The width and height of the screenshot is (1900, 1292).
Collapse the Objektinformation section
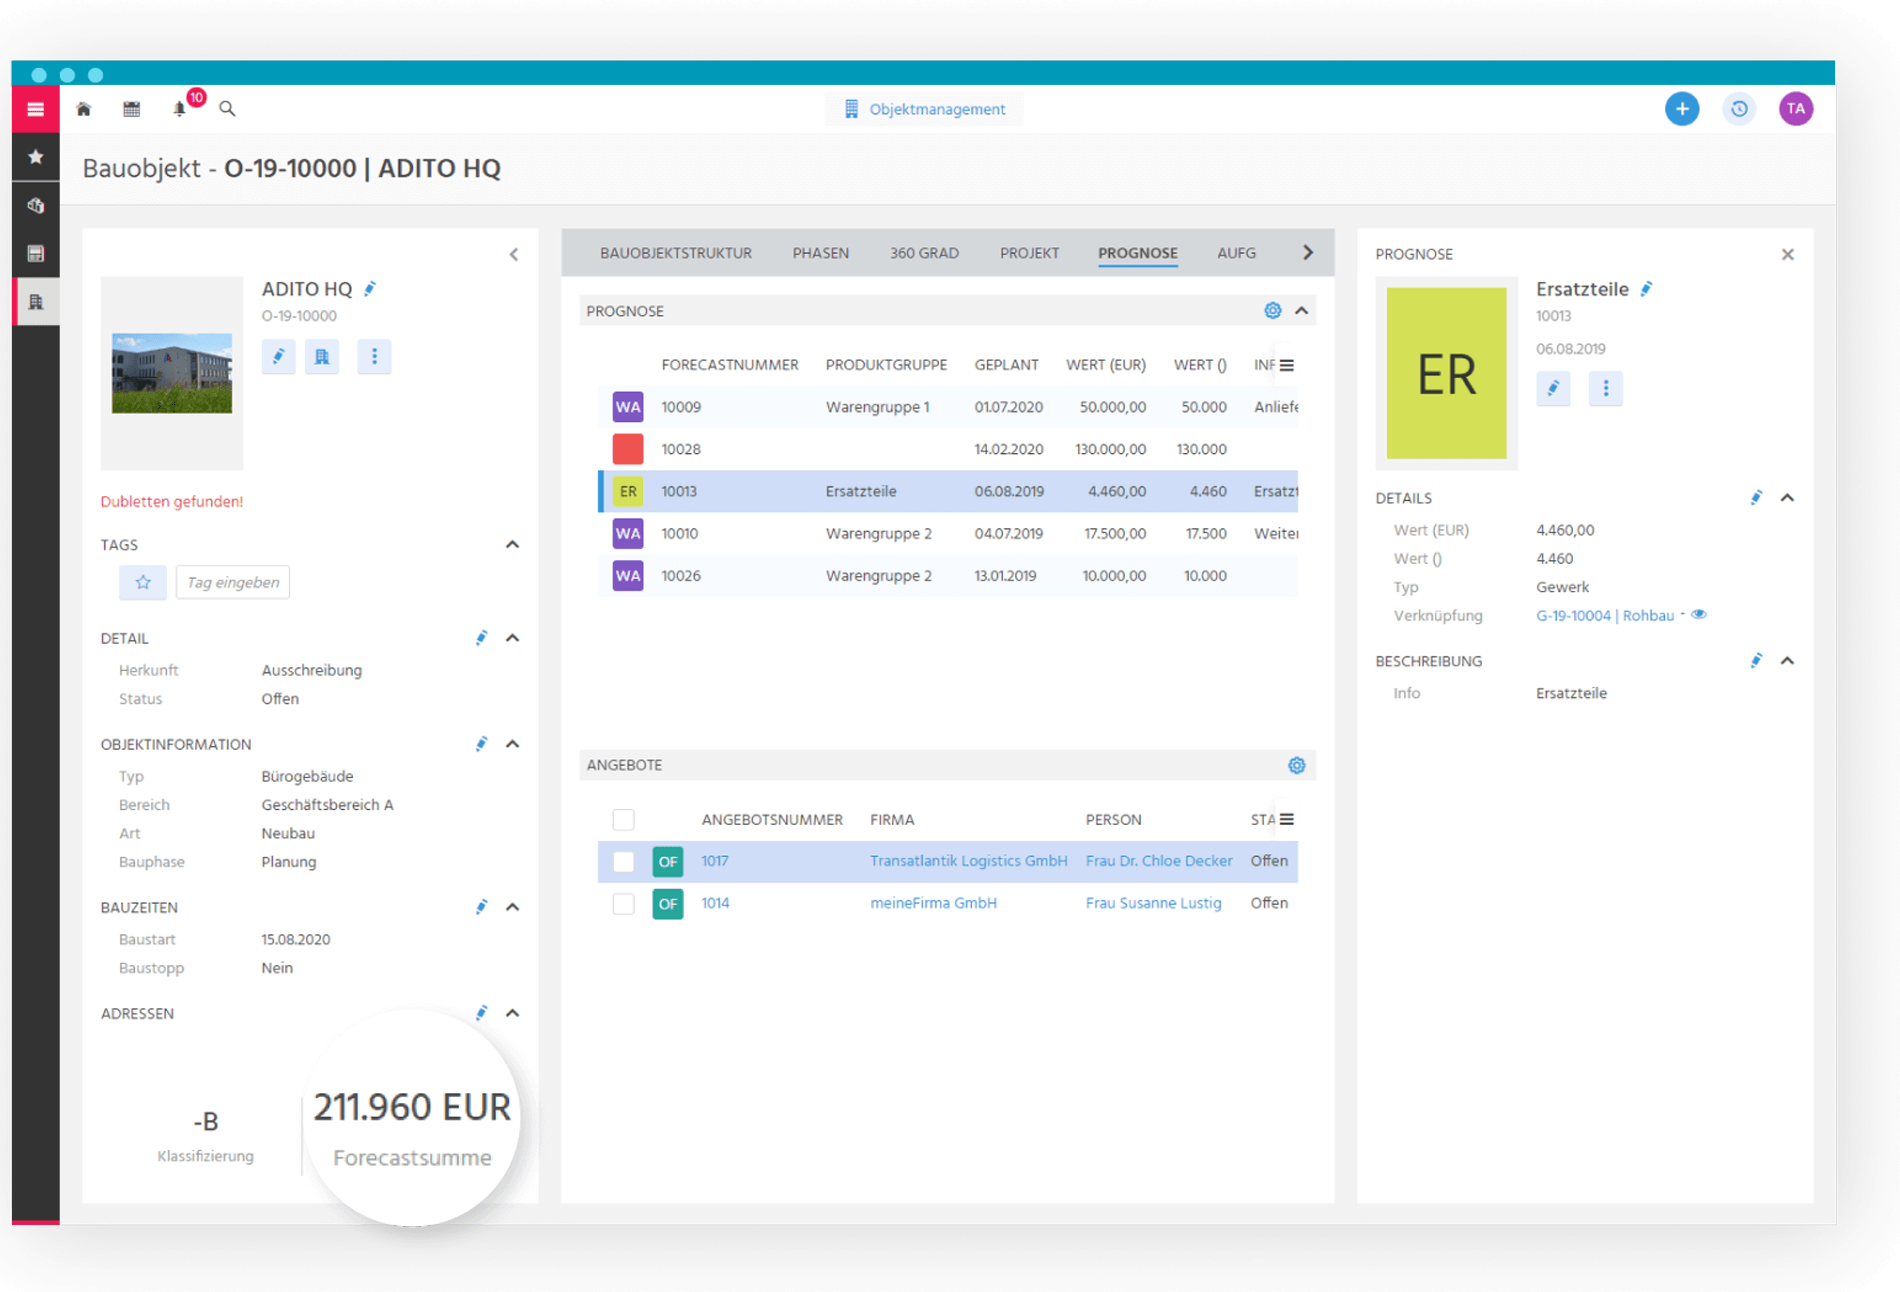click(513, 744)
